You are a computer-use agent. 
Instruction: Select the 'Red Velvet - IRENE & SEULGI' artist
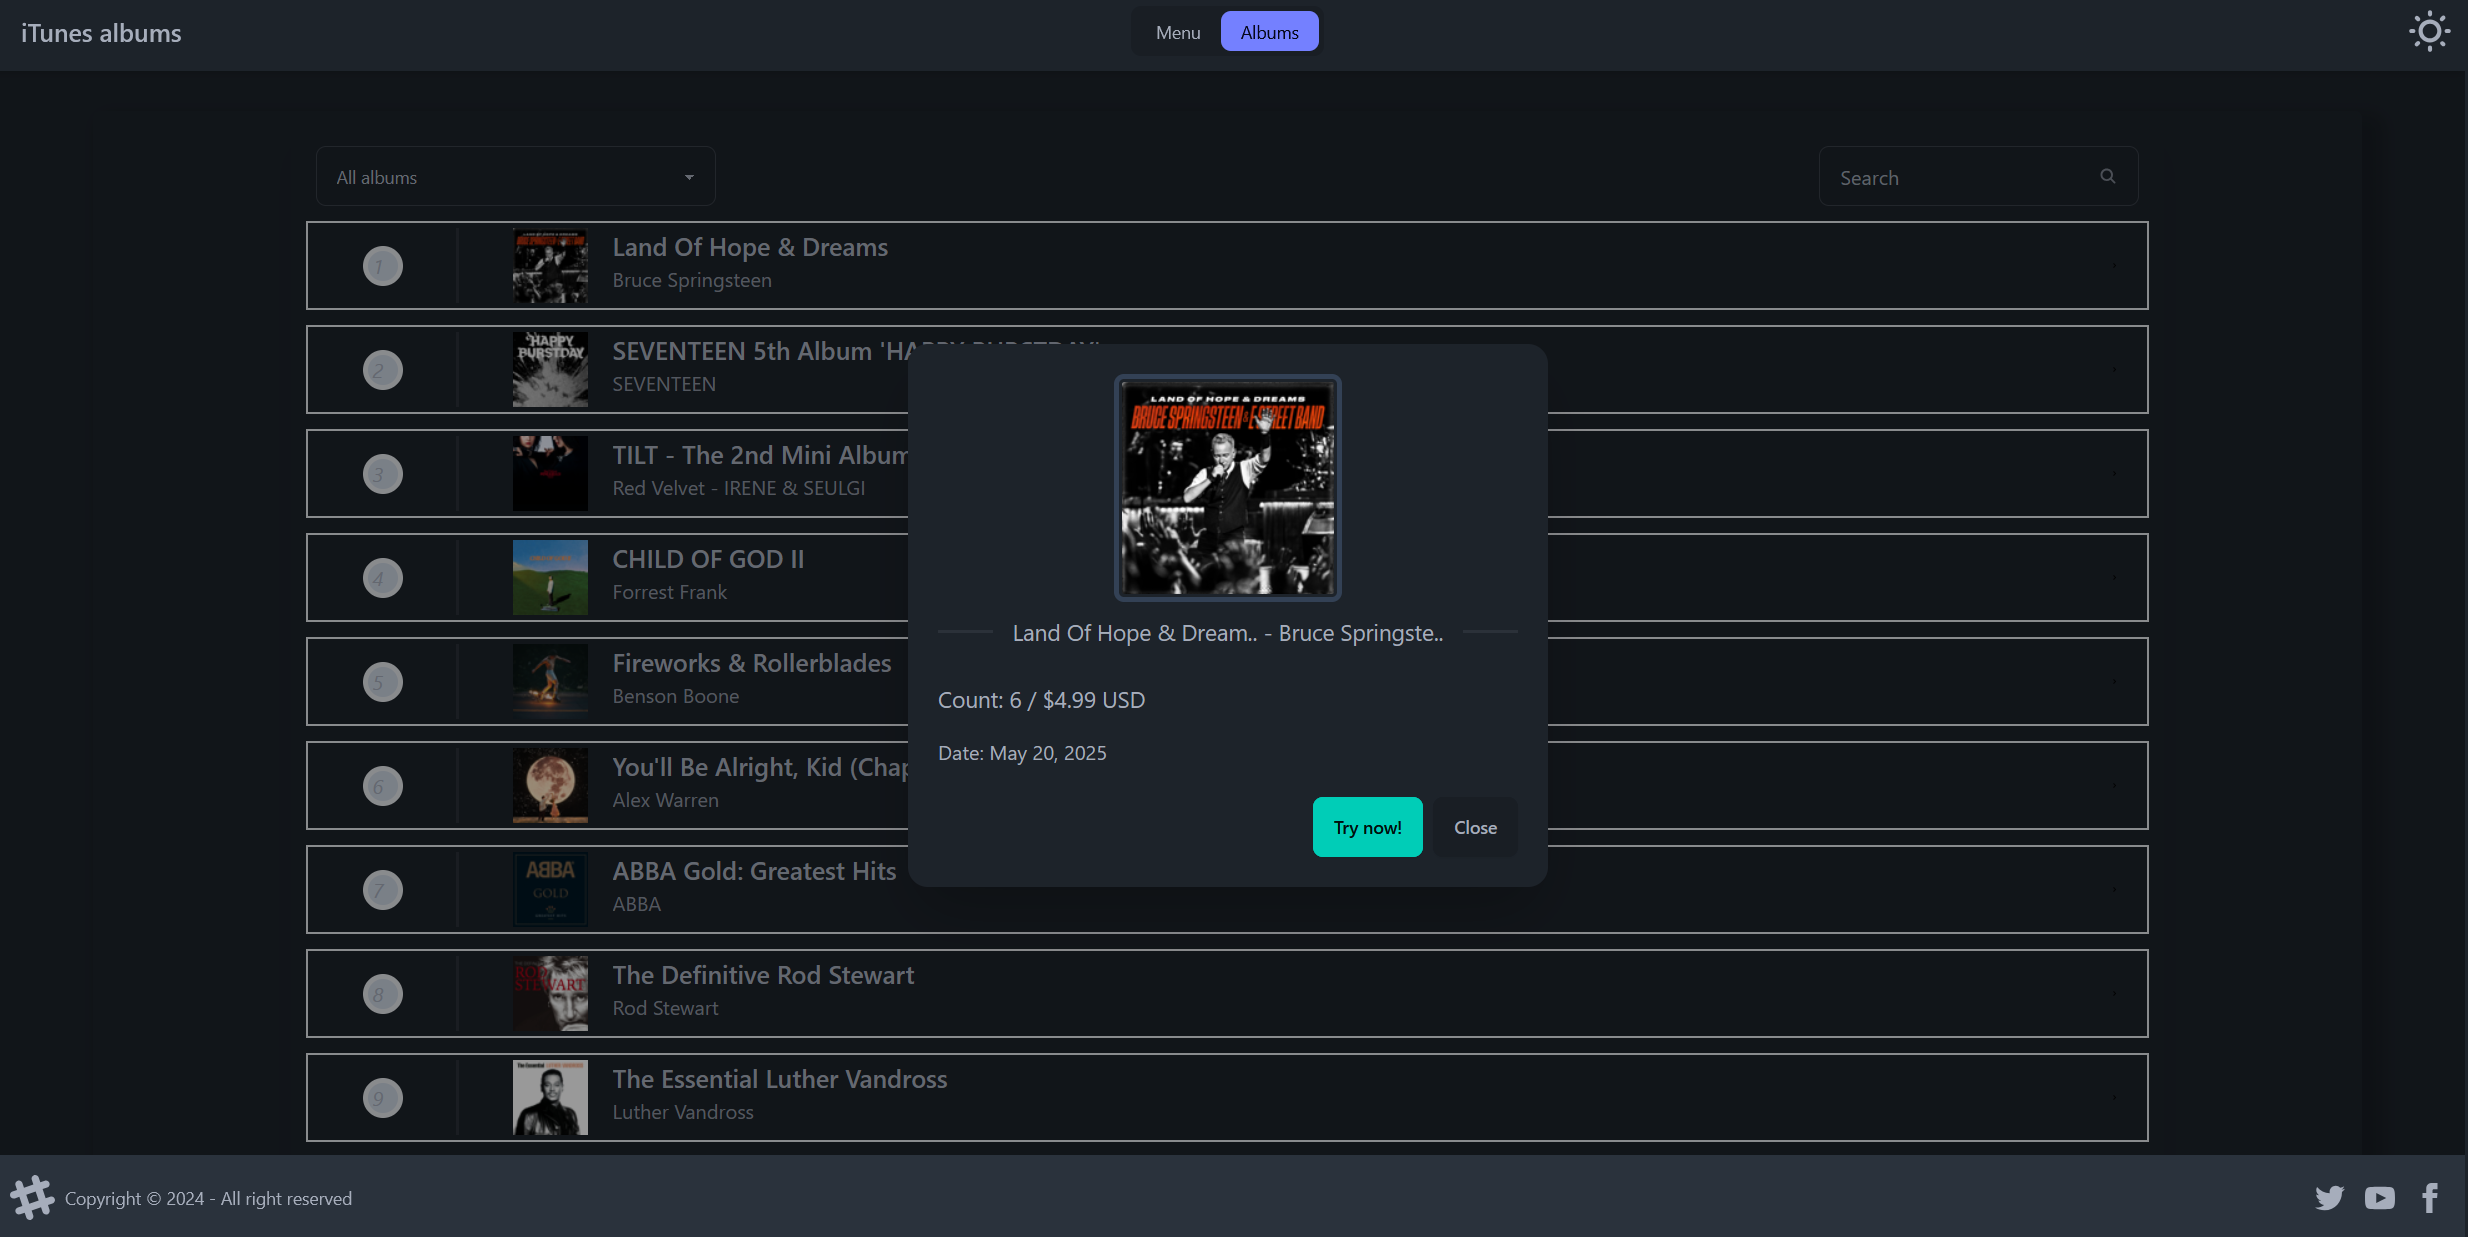click(739, 488)
